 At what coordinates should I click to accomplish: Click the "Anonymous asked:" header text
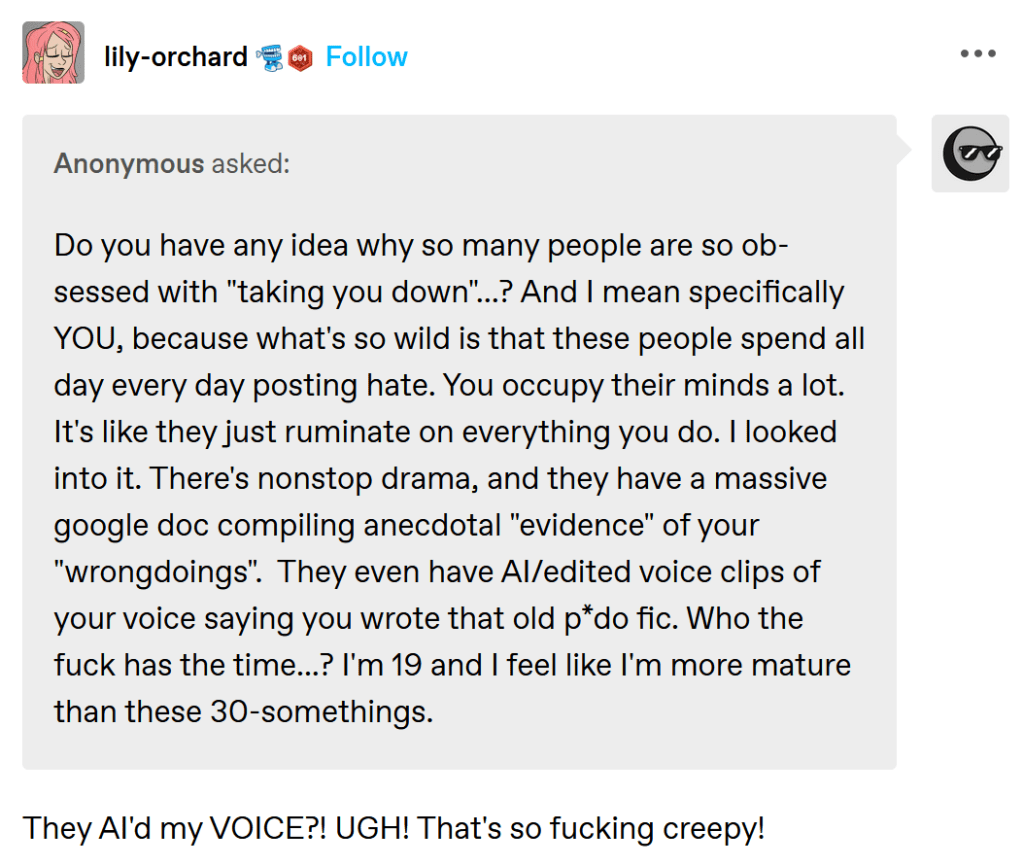171,163
